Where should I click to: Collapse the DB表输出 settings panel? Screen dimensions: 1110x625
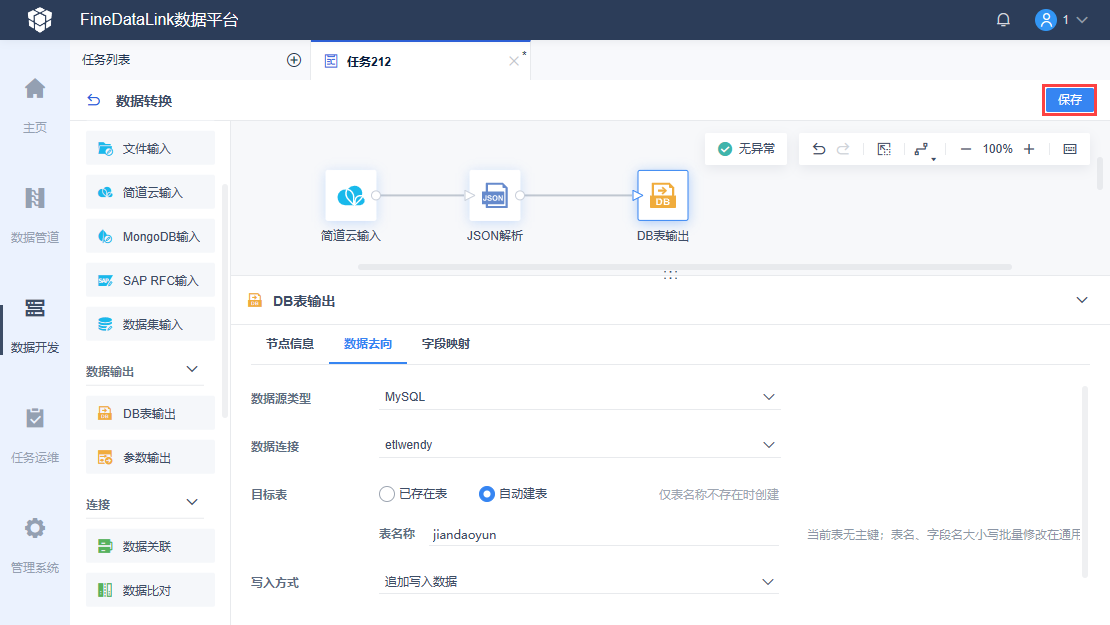click(1082, 300)
